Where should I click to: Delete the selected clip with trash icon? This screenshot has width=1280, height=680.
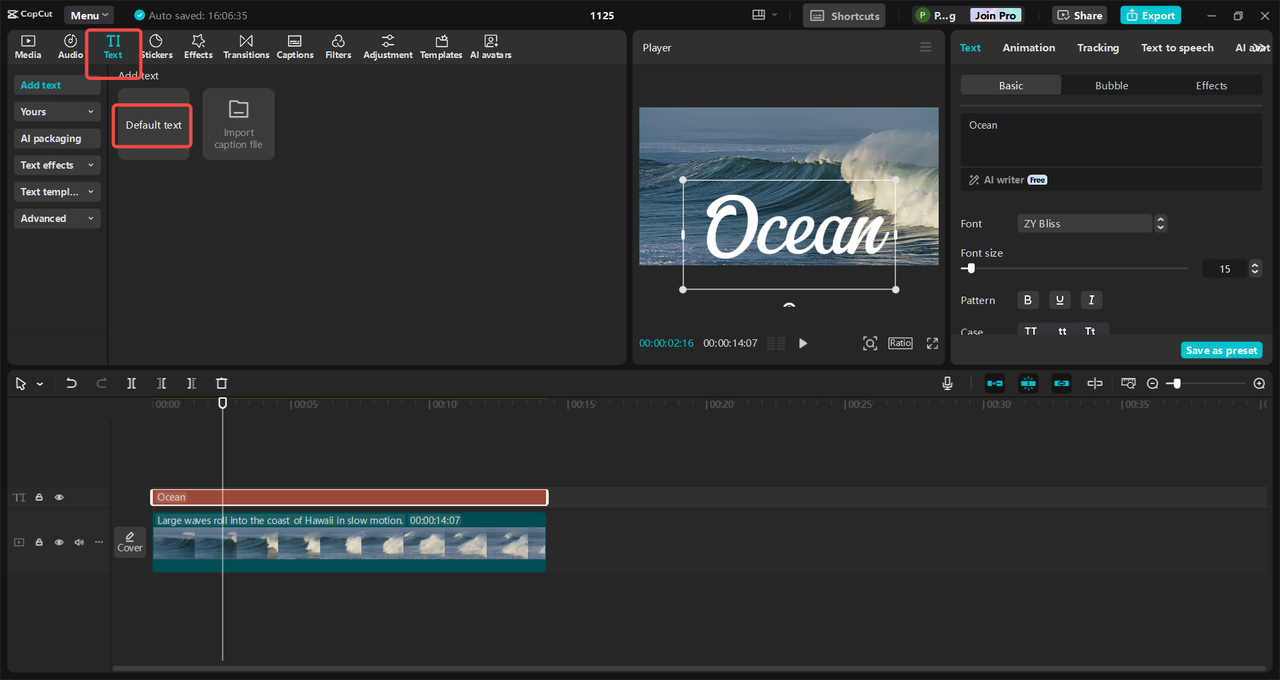pos(222,383)
